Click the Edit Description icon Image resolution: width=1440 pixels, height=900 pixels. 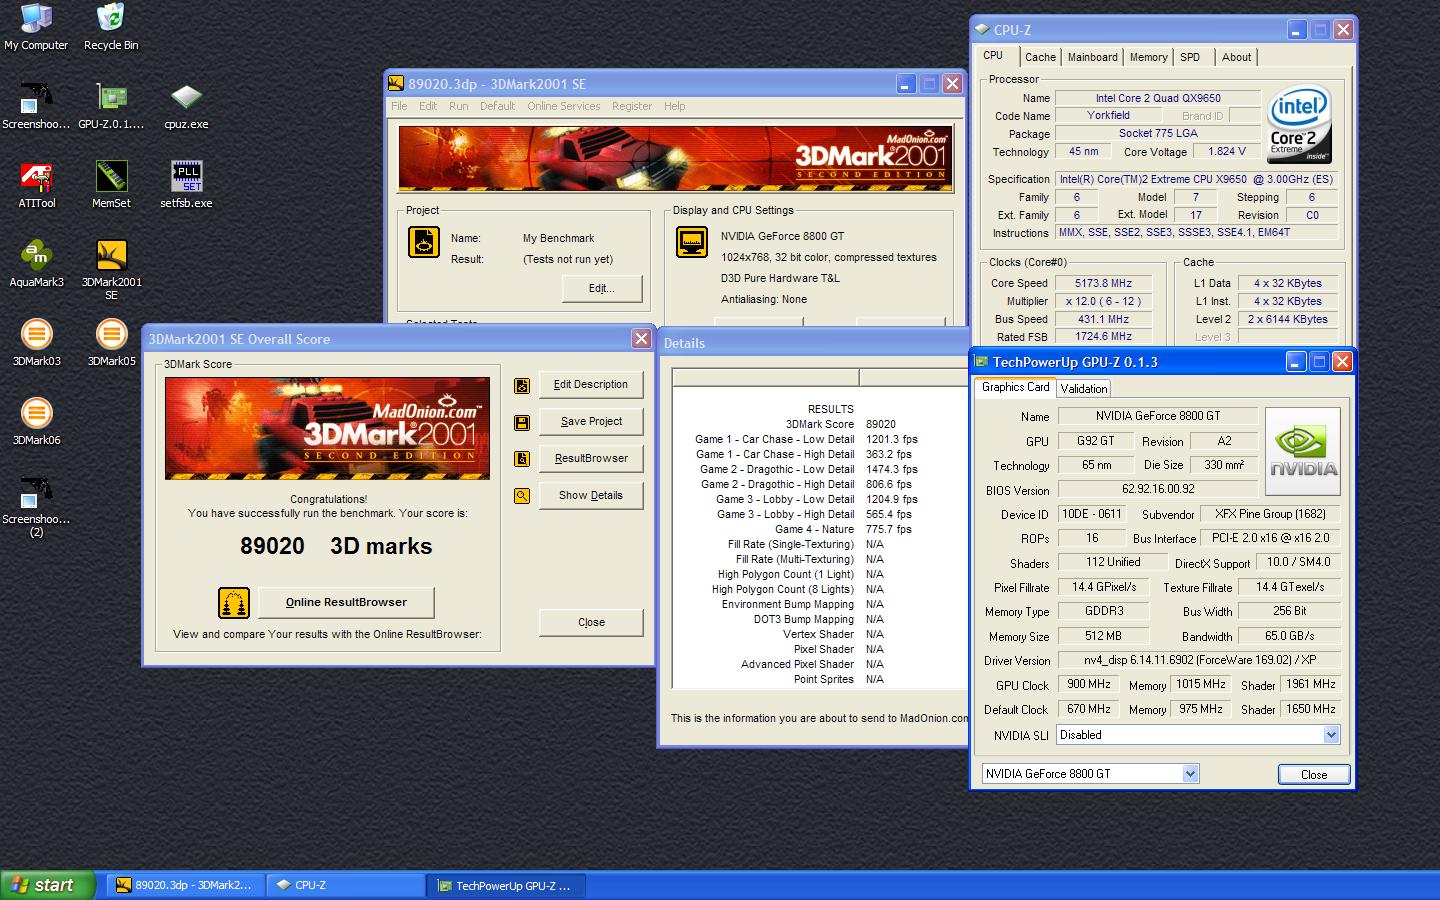[x=522, y=386]
